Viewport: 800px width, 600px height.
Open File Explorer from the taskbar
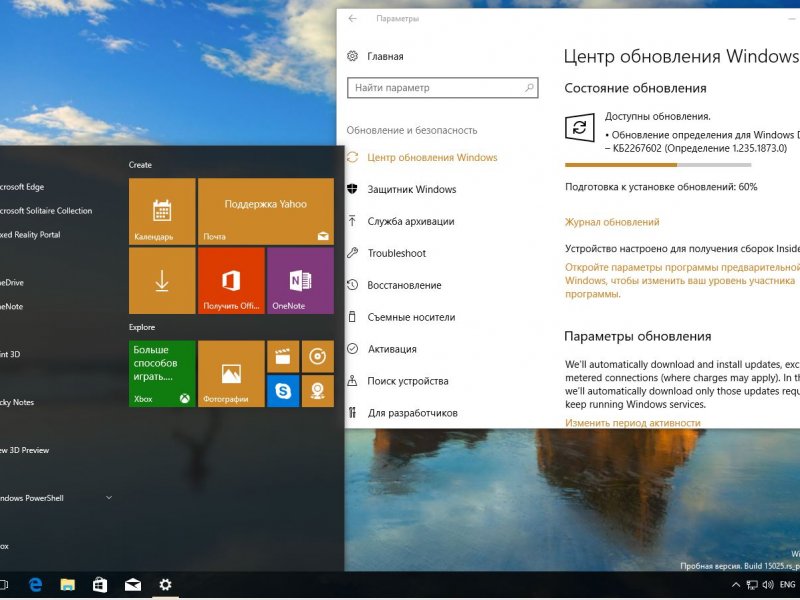[x=67, y=585]
